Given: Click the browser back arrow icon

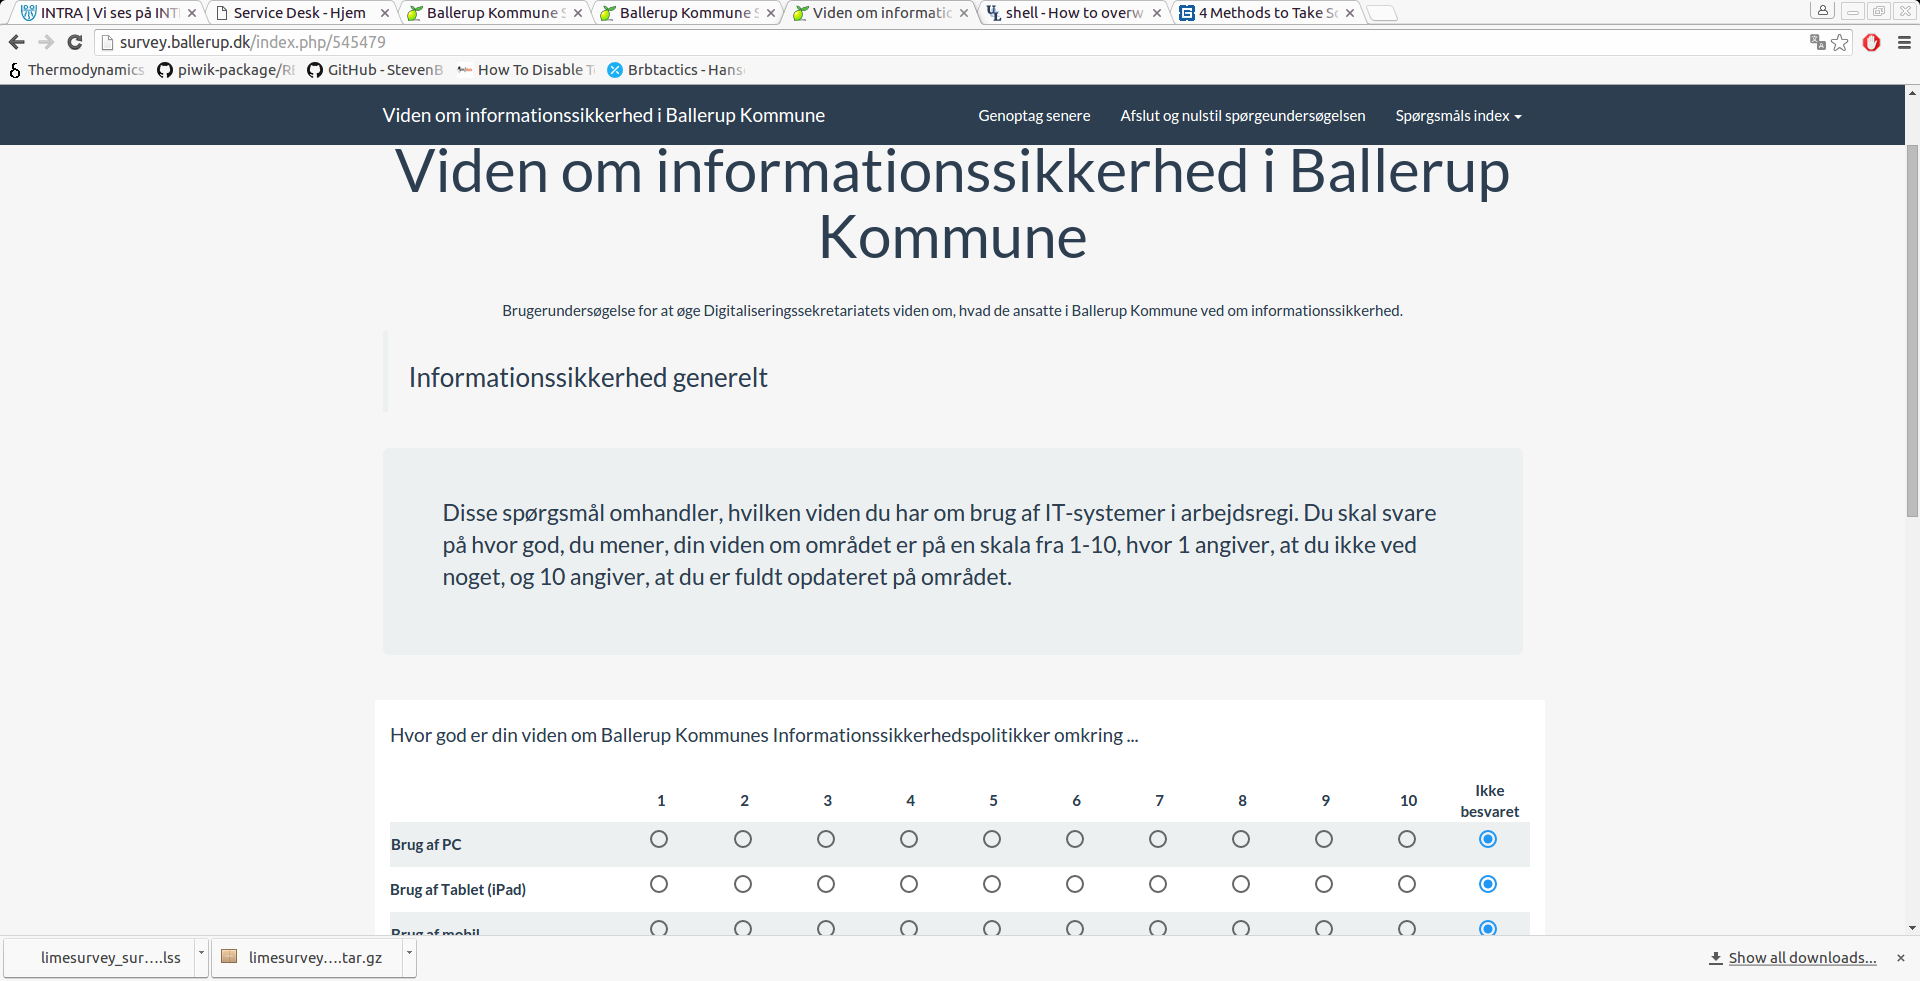Looking at the screenshot, I should pyautogui.click(x=16, y=42).
